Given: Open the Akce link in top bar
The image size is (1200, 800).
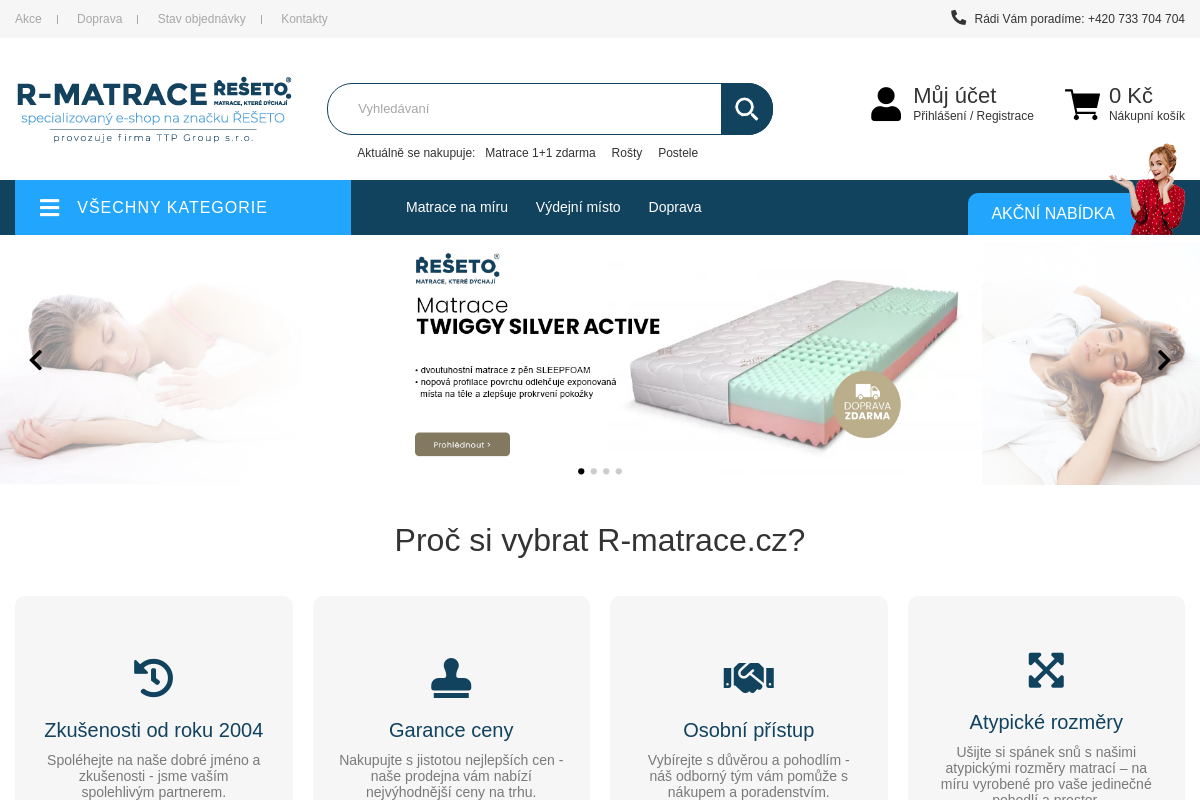Looking at the screenshot, I should [28, 19].
